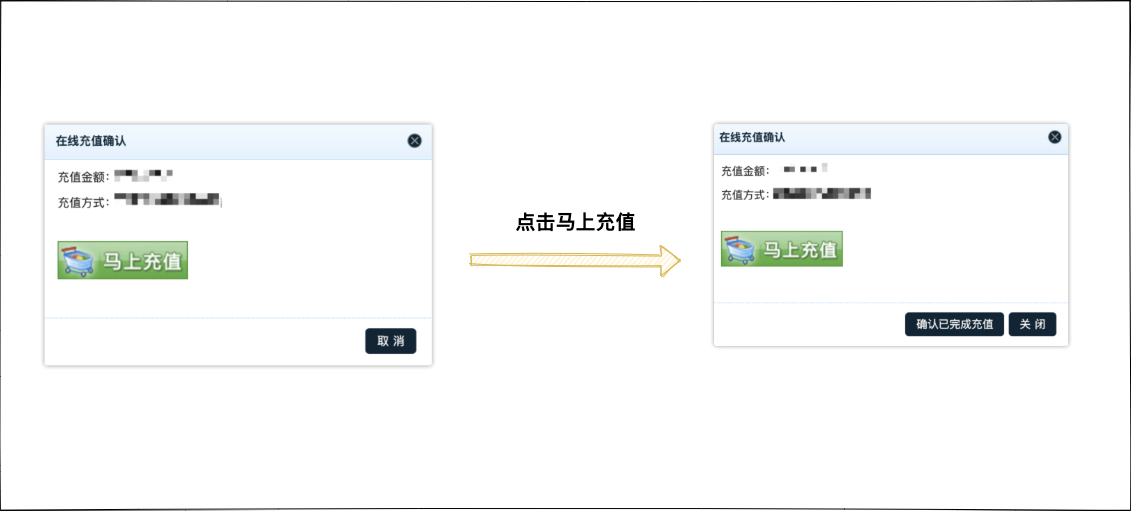Click 马上充值 button in left dialog
This screenshot has width=1131, height=511.
pyautogui.click(x=123, y=260)
